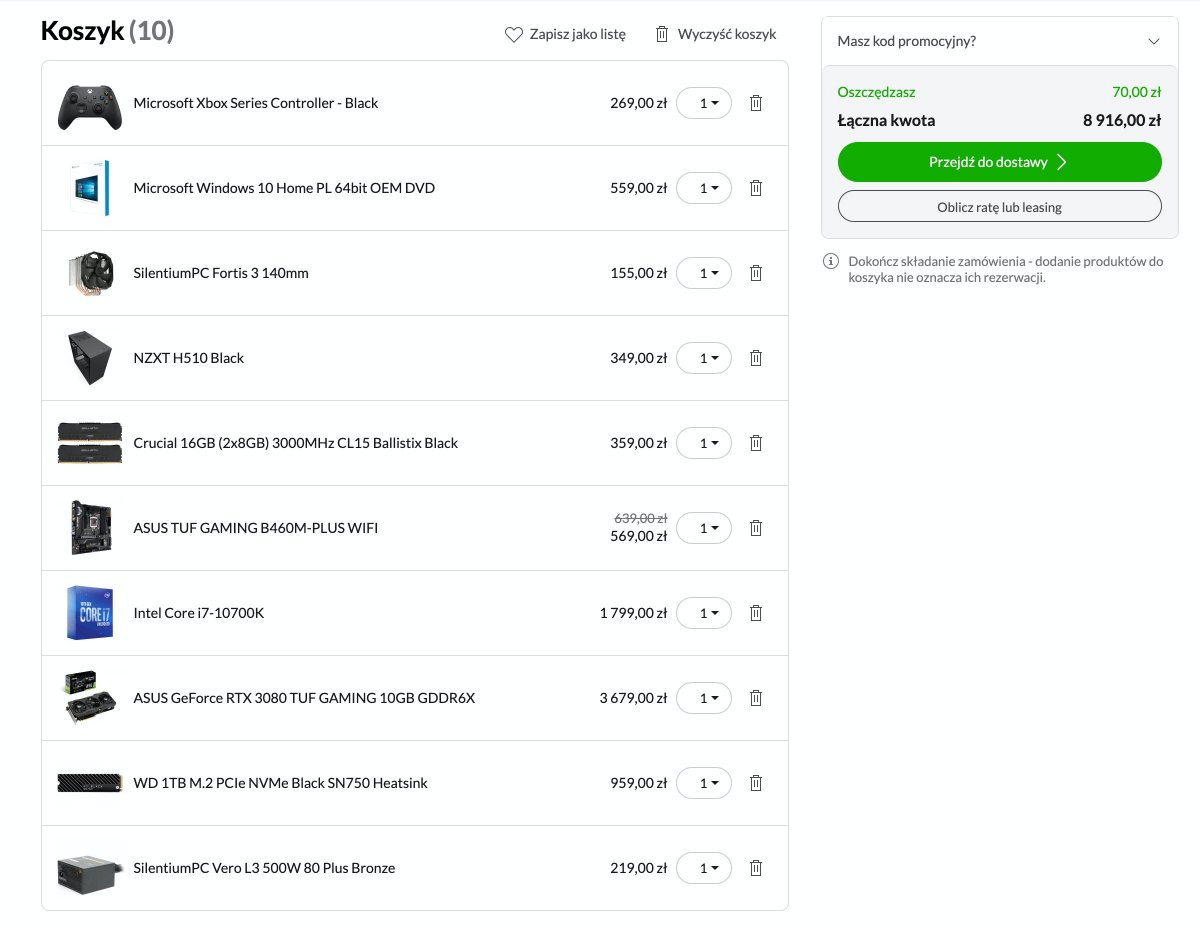
Task: Click the savings value '70,00 zł'
Action: coord(1137,92)
